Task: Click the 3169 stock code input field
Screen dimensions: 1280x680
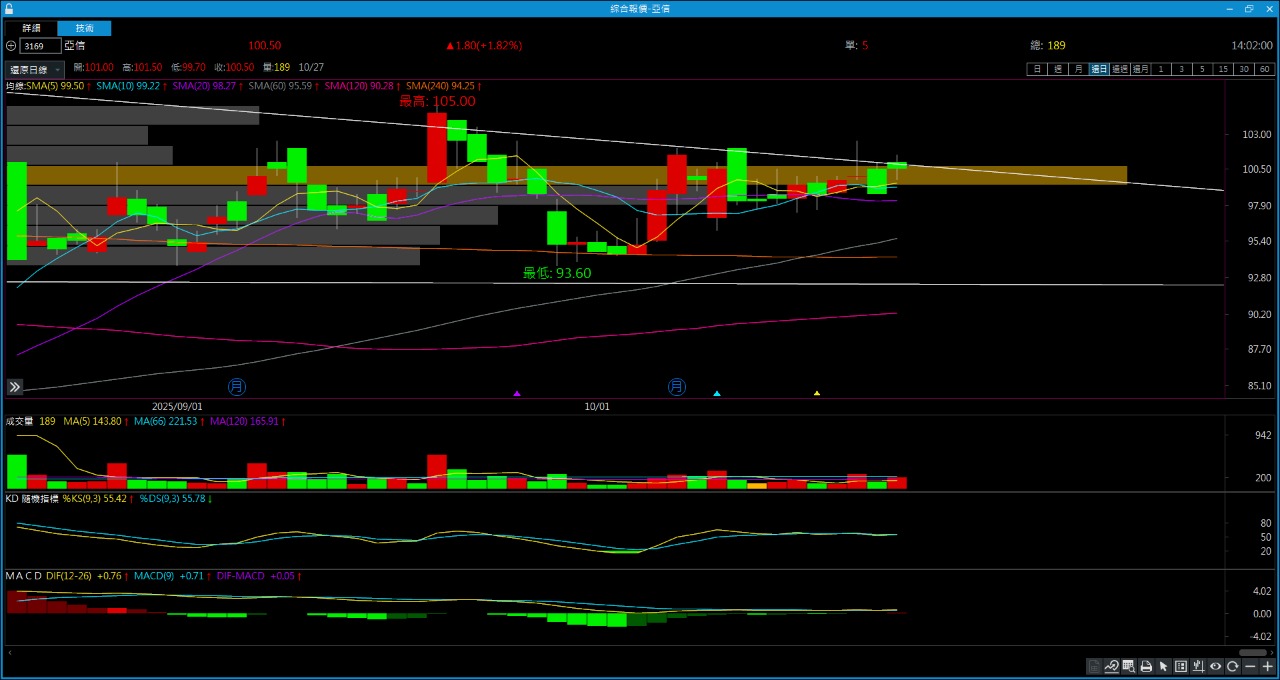Action: (x=40, y=46)
